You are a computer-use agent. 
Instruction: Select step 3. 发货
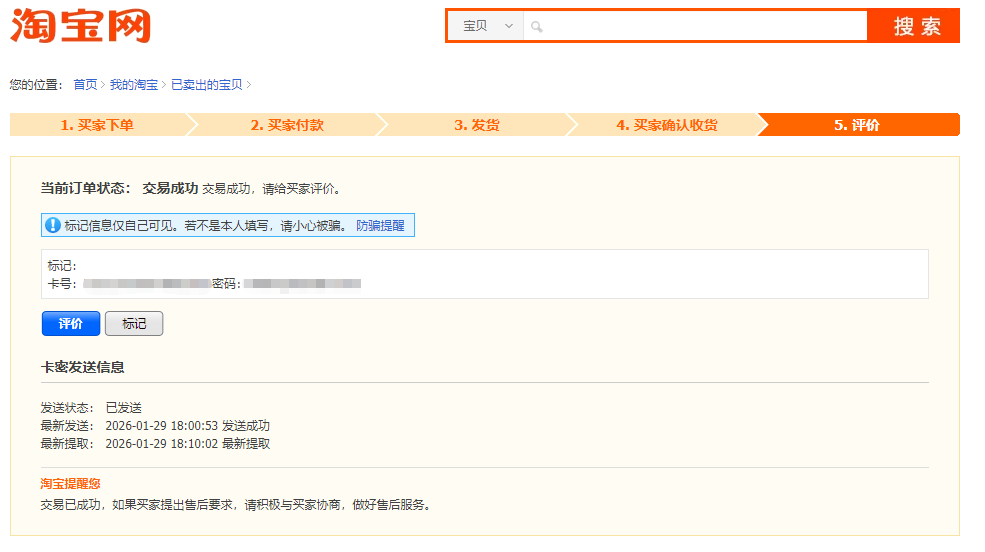tap(476, 125)
